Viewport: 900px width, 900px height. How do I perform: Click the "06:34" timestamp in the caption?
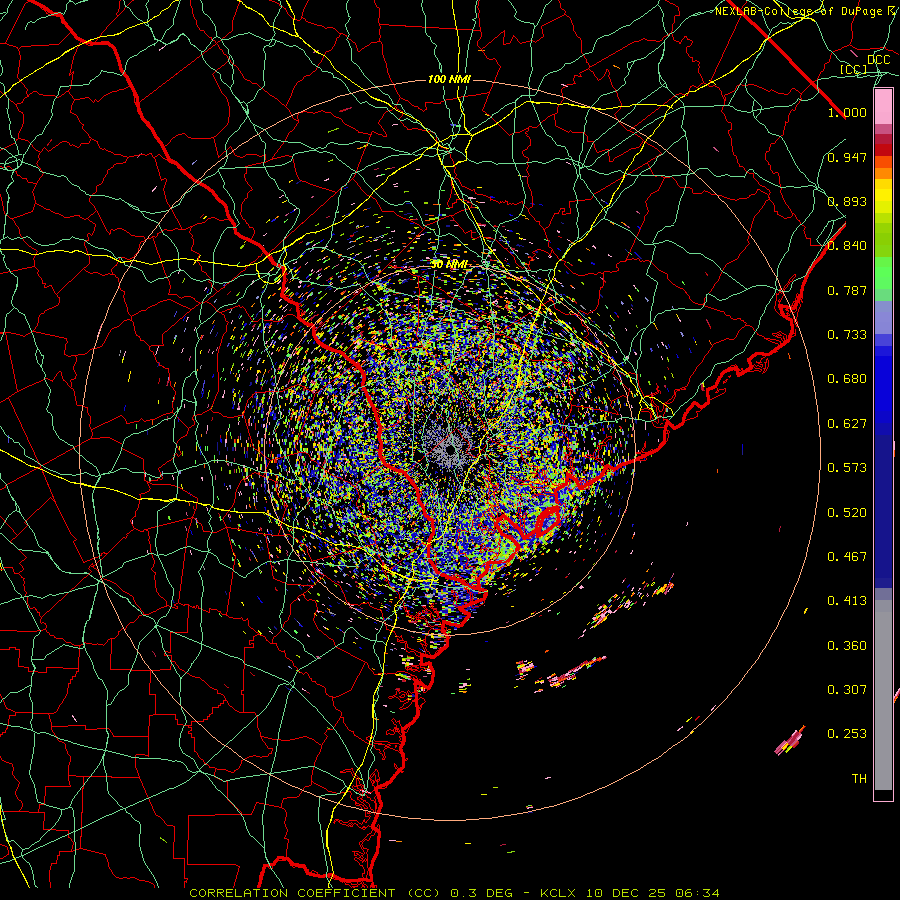click(697, 893)
